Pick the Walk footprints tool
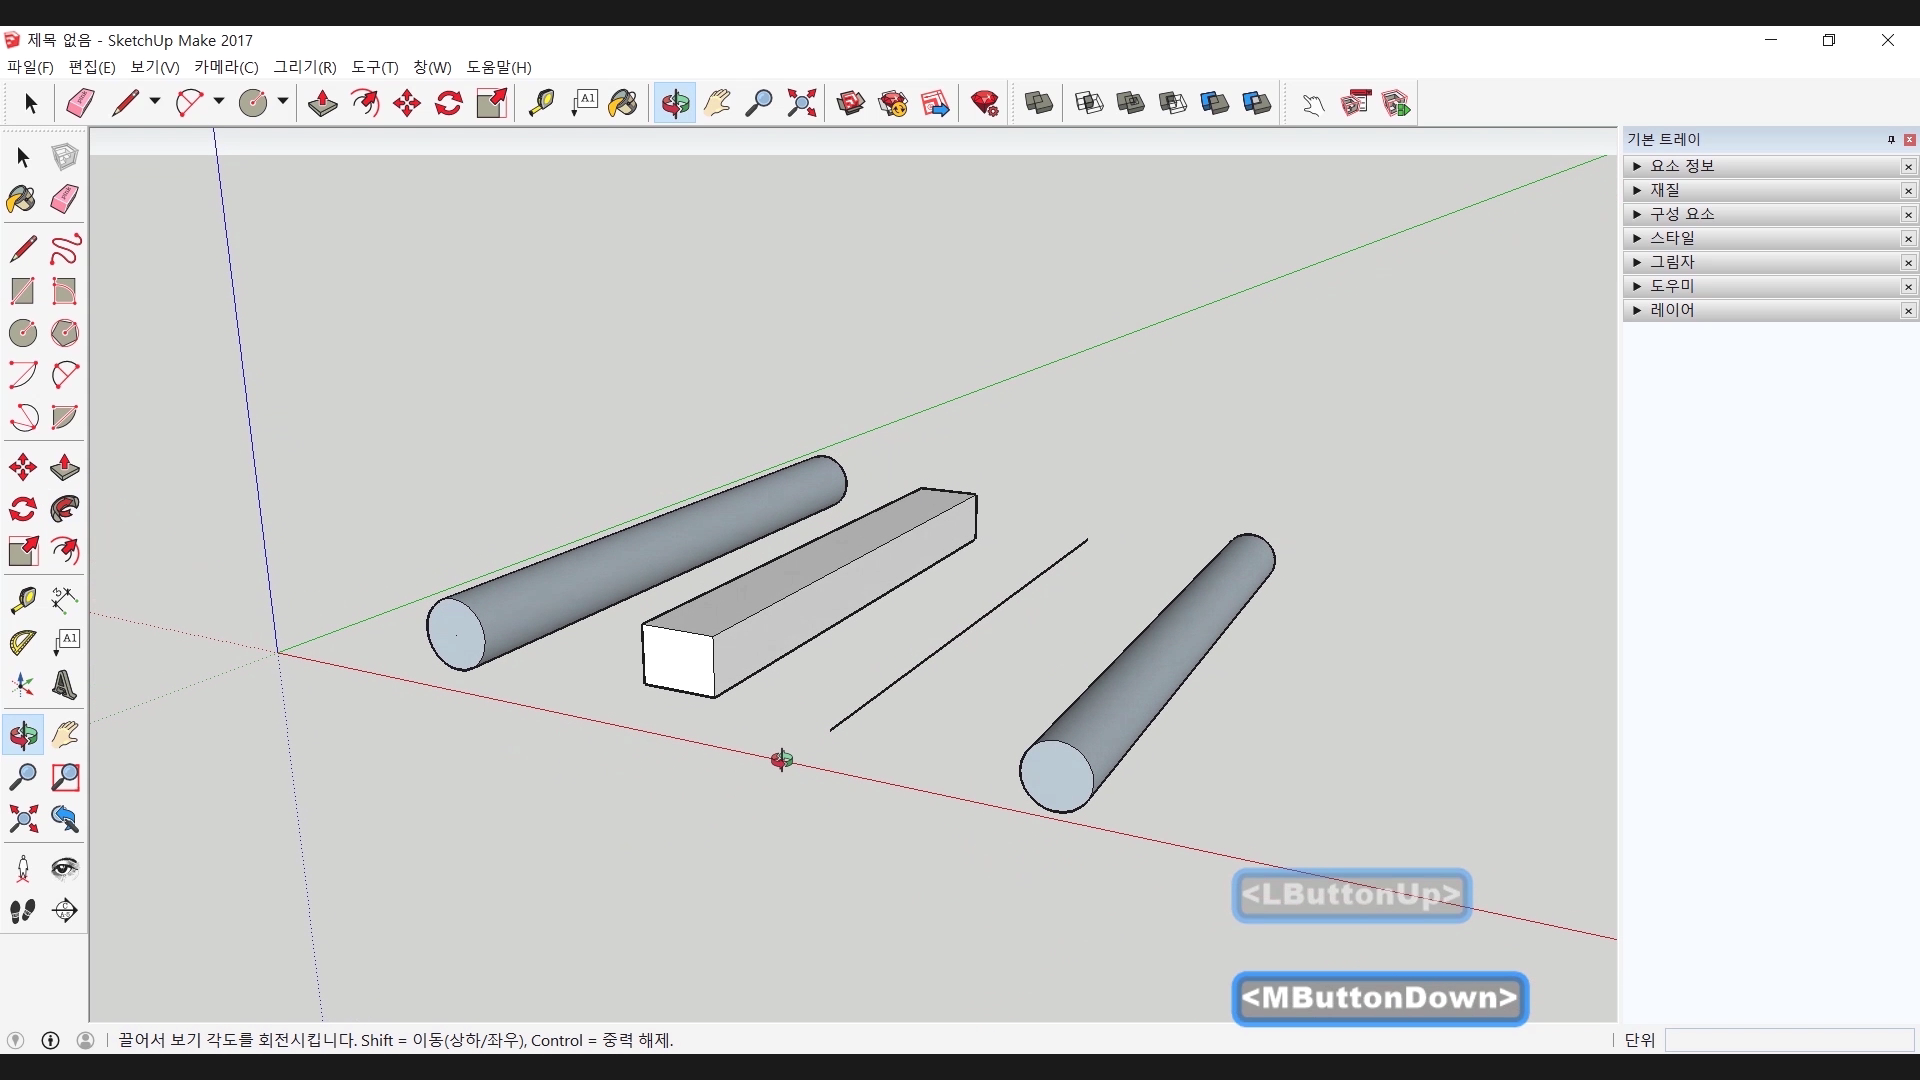Image resolution: width=1920 pixels, height=1080 pixels. coord(23,910)
